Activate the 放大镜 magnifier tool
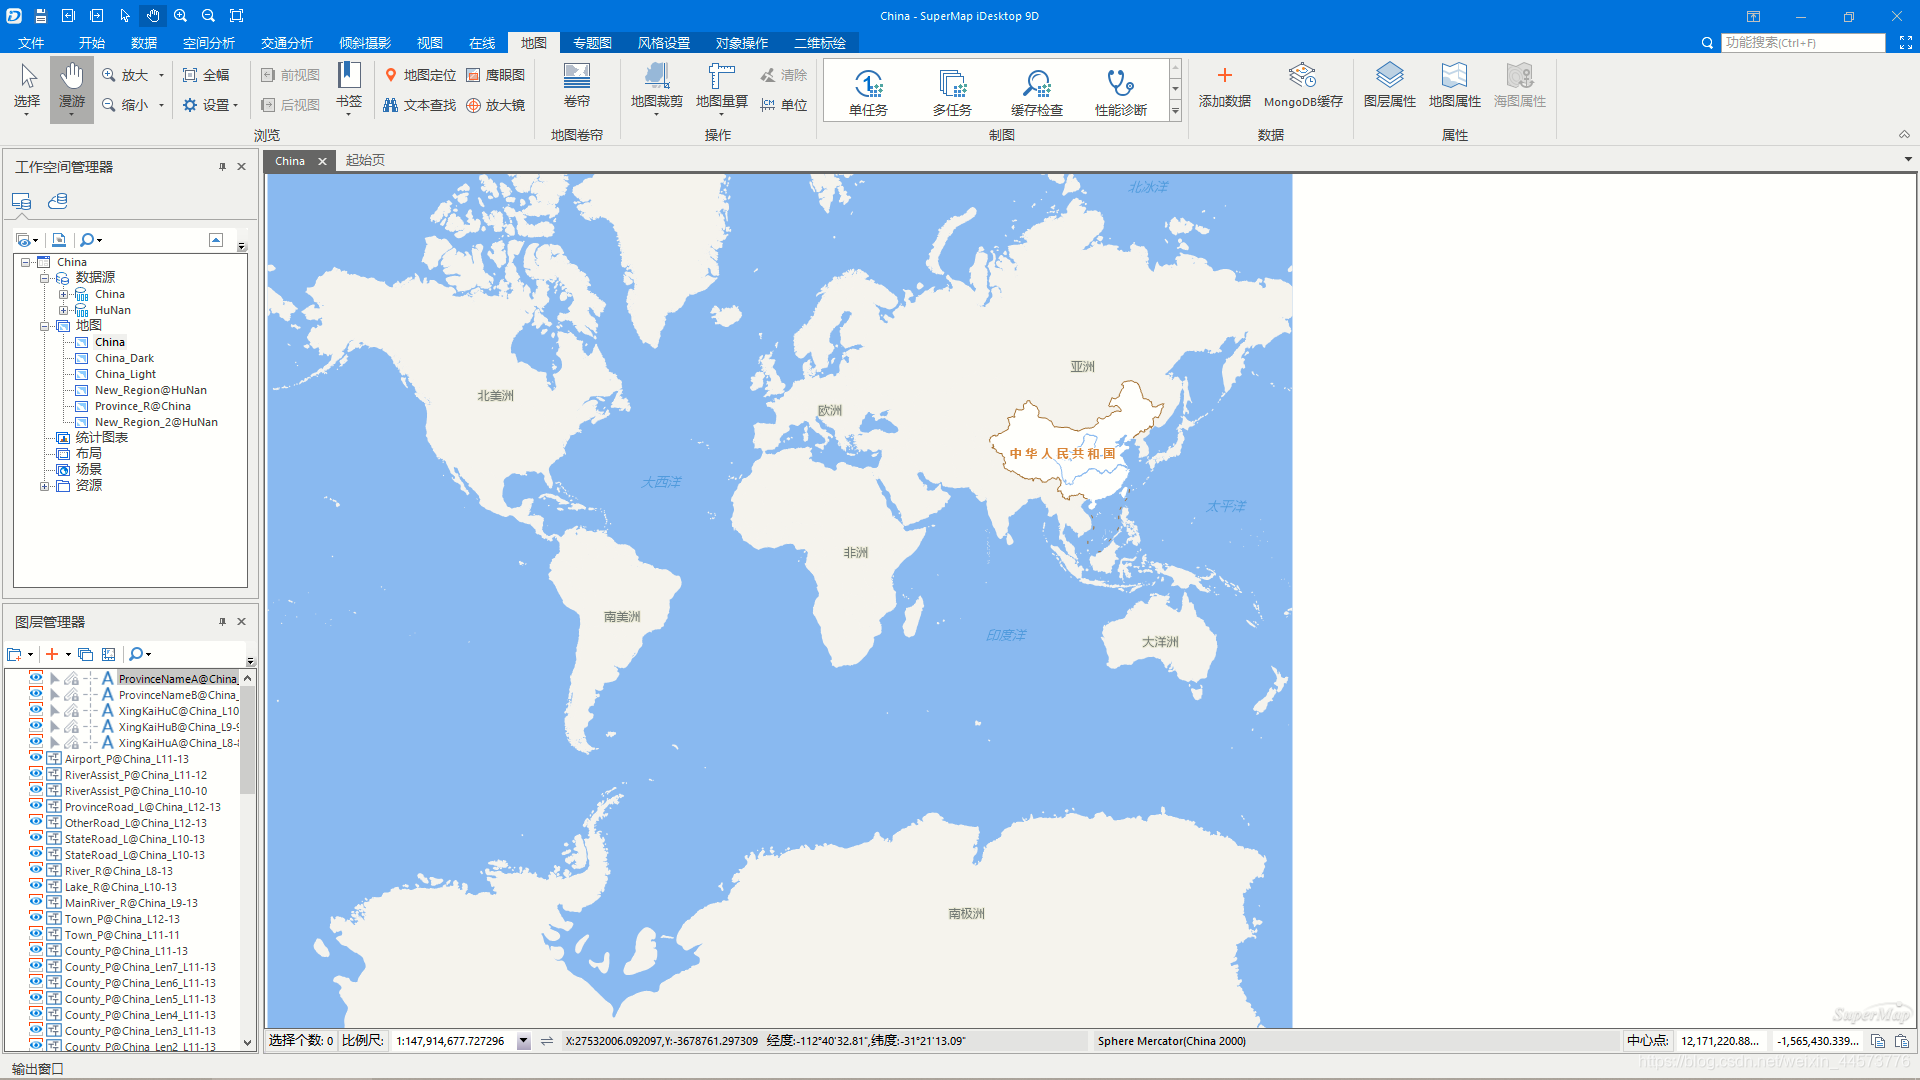Screen dimensions: 1920x1080 [496, 105]
